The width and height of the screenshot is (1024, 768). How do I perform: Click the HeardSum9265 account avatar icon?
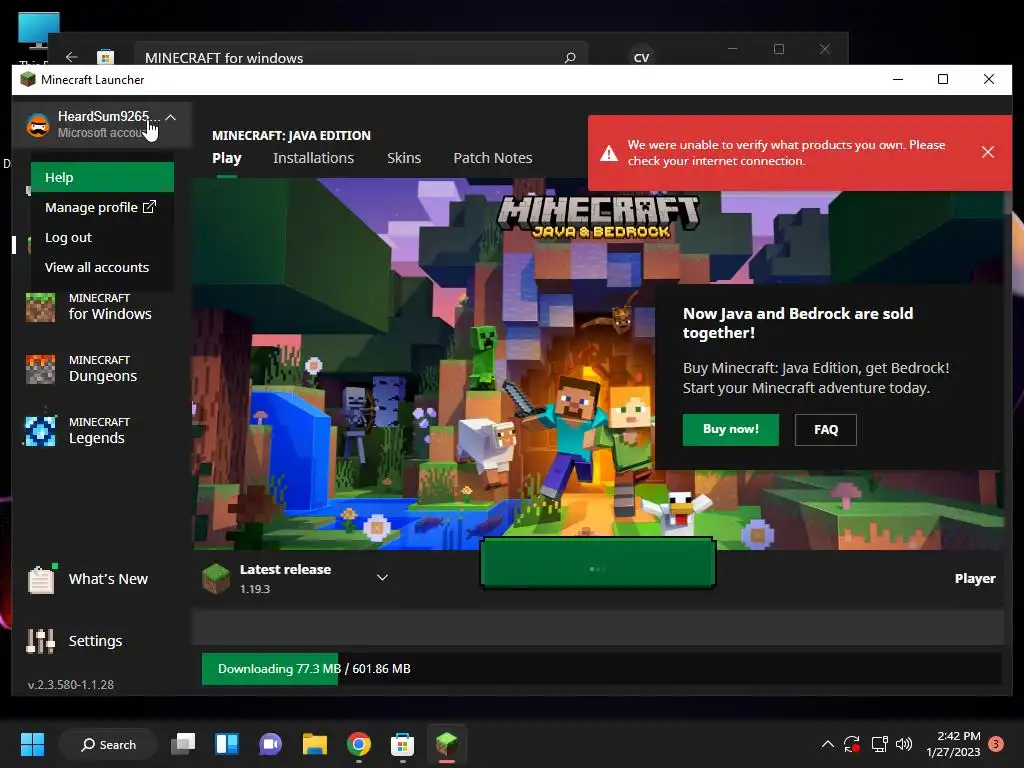tap(38, 124)
